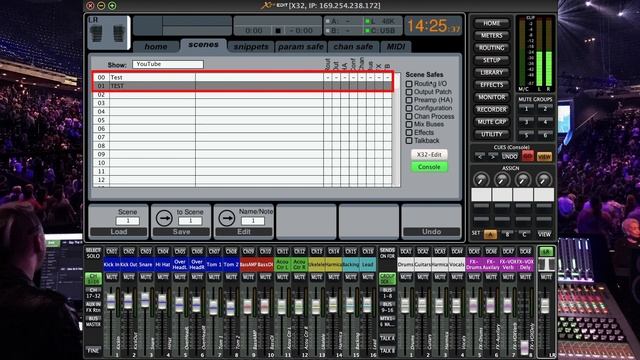Open the chan safe tab
Screen dimensions: 640x360
[353, 47]
